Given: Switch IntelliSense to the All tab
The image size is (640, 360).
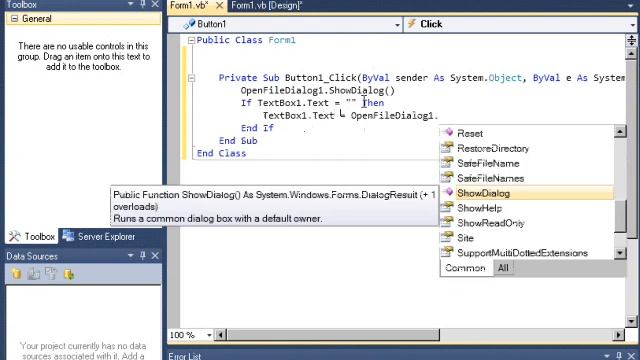Looking at the screenshot, I should point(503,268).
